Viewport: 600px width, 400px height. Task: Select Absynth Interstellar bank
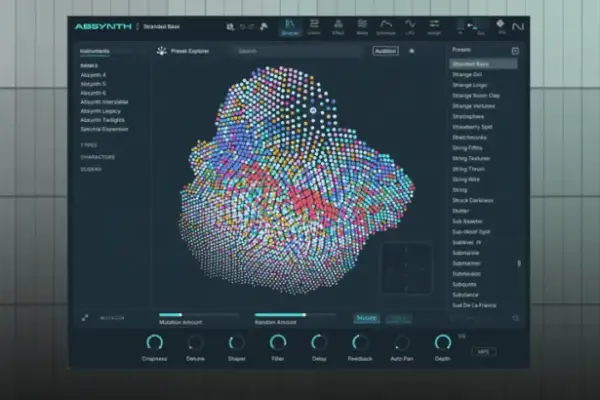coord(104,102)
